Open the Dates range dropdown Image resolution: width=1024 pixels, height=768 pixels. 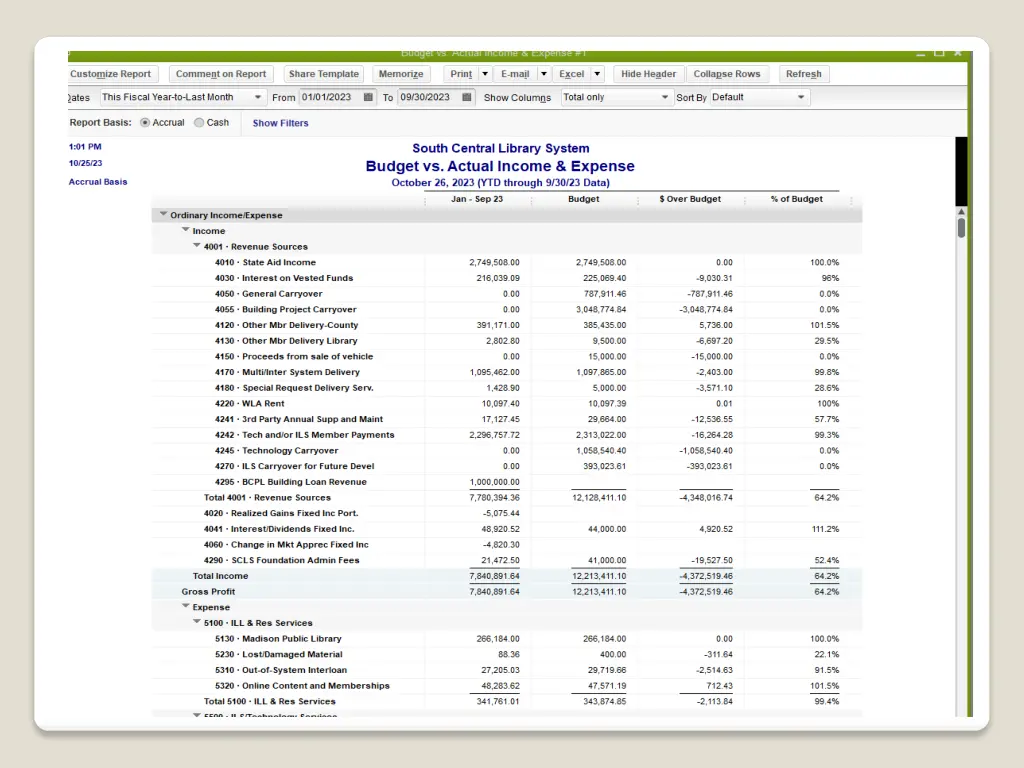[257, 97]
